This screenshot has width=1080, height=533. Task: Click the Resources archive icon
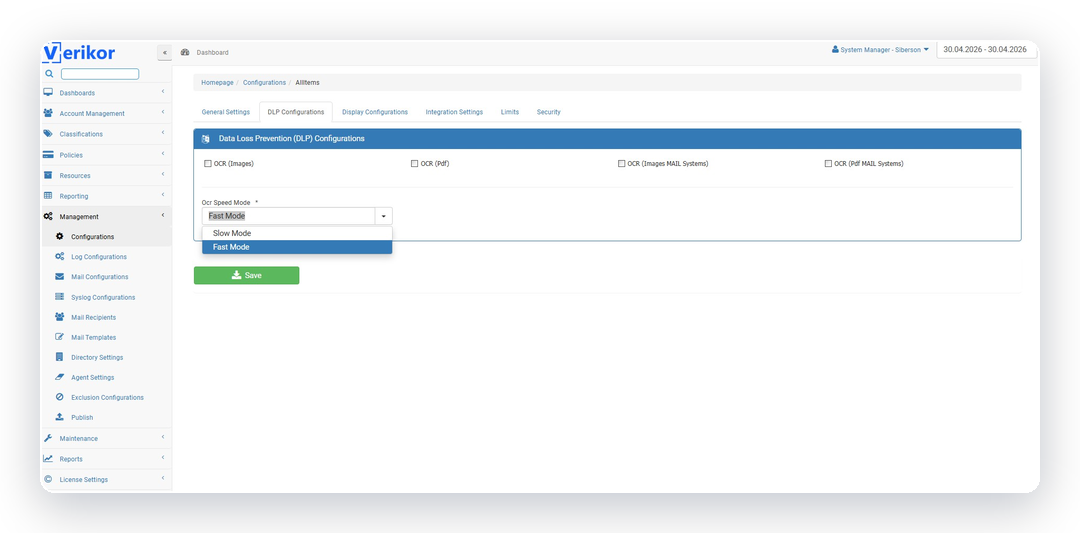[x=48, y=175]
